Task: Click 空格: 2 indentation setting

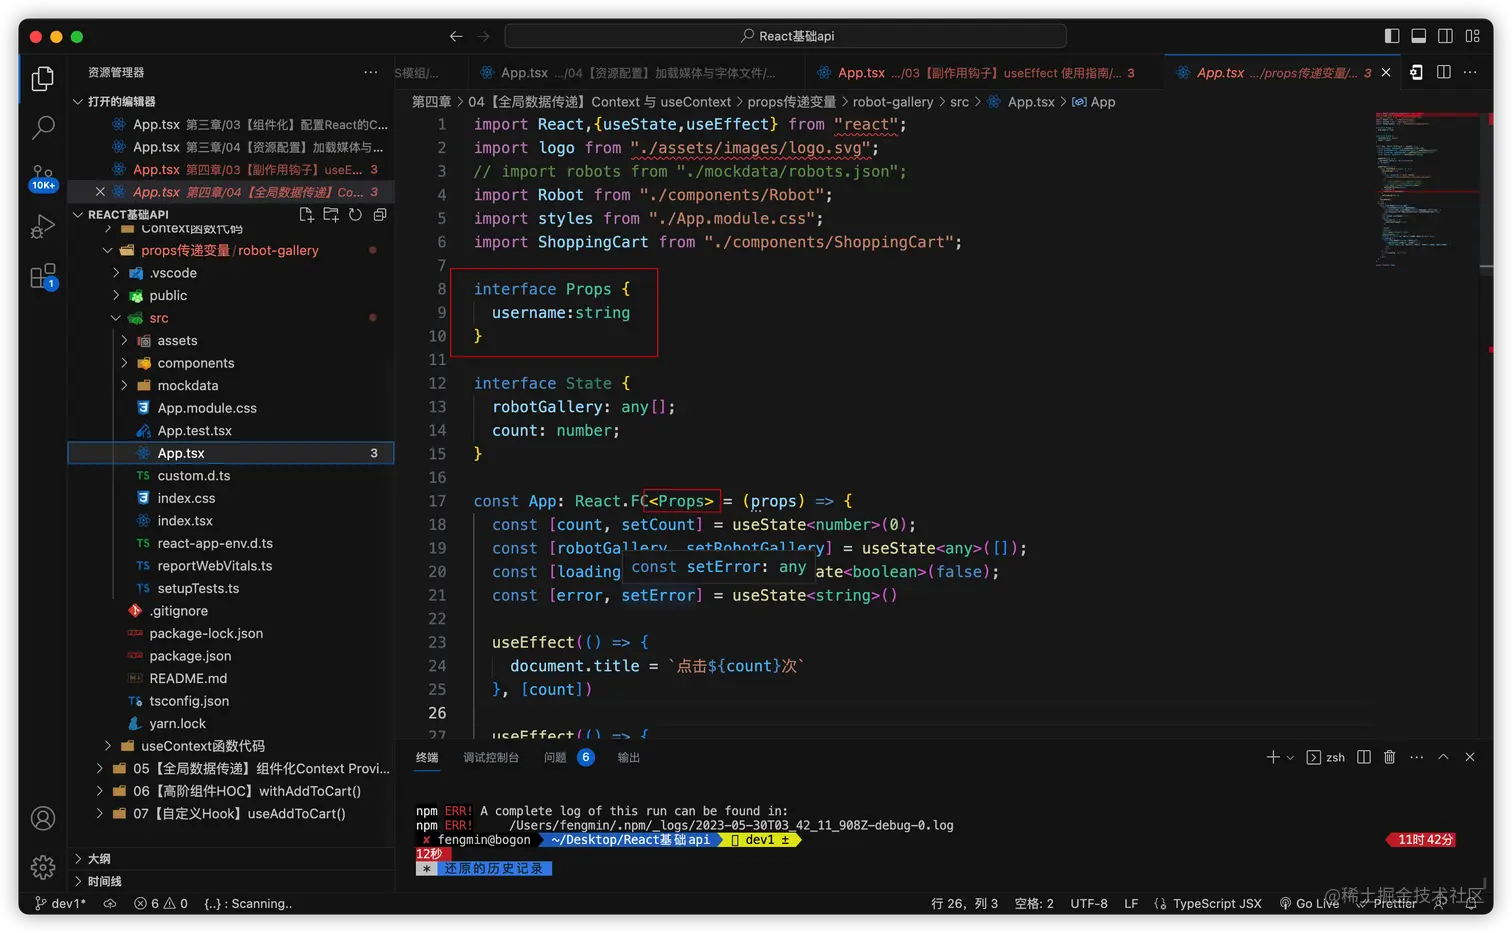Action: [x=1034, y=903]
